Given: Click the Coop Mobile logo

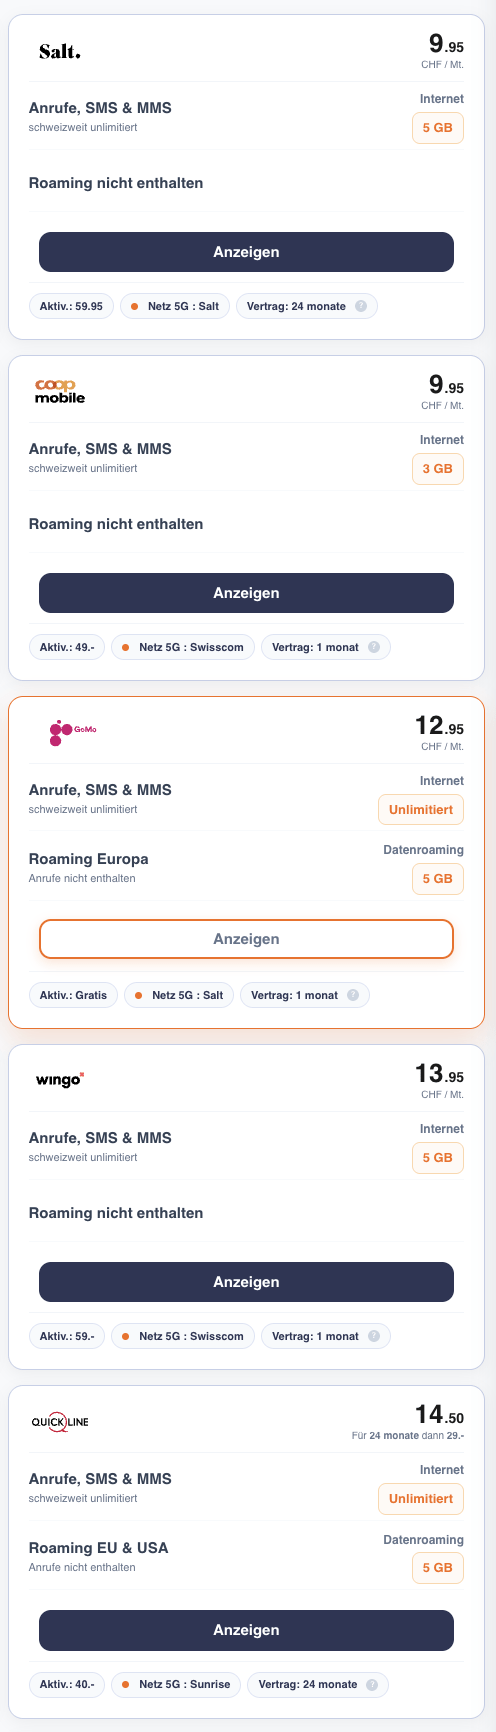Looking at the screenshot, I should (x=60, y=392).
